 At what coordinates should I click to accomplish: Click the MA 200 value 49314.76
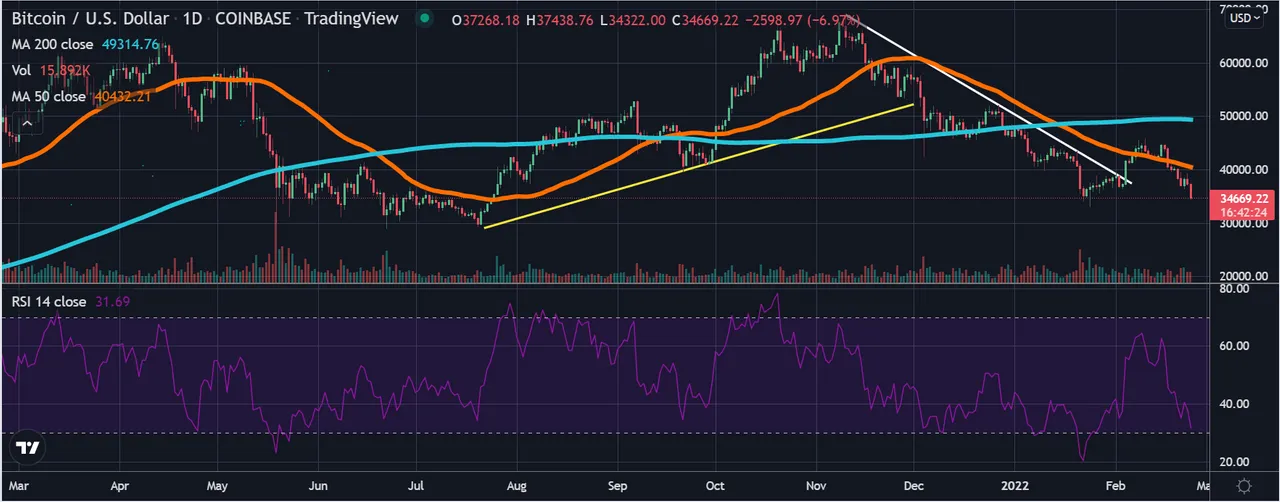(130, 44)
